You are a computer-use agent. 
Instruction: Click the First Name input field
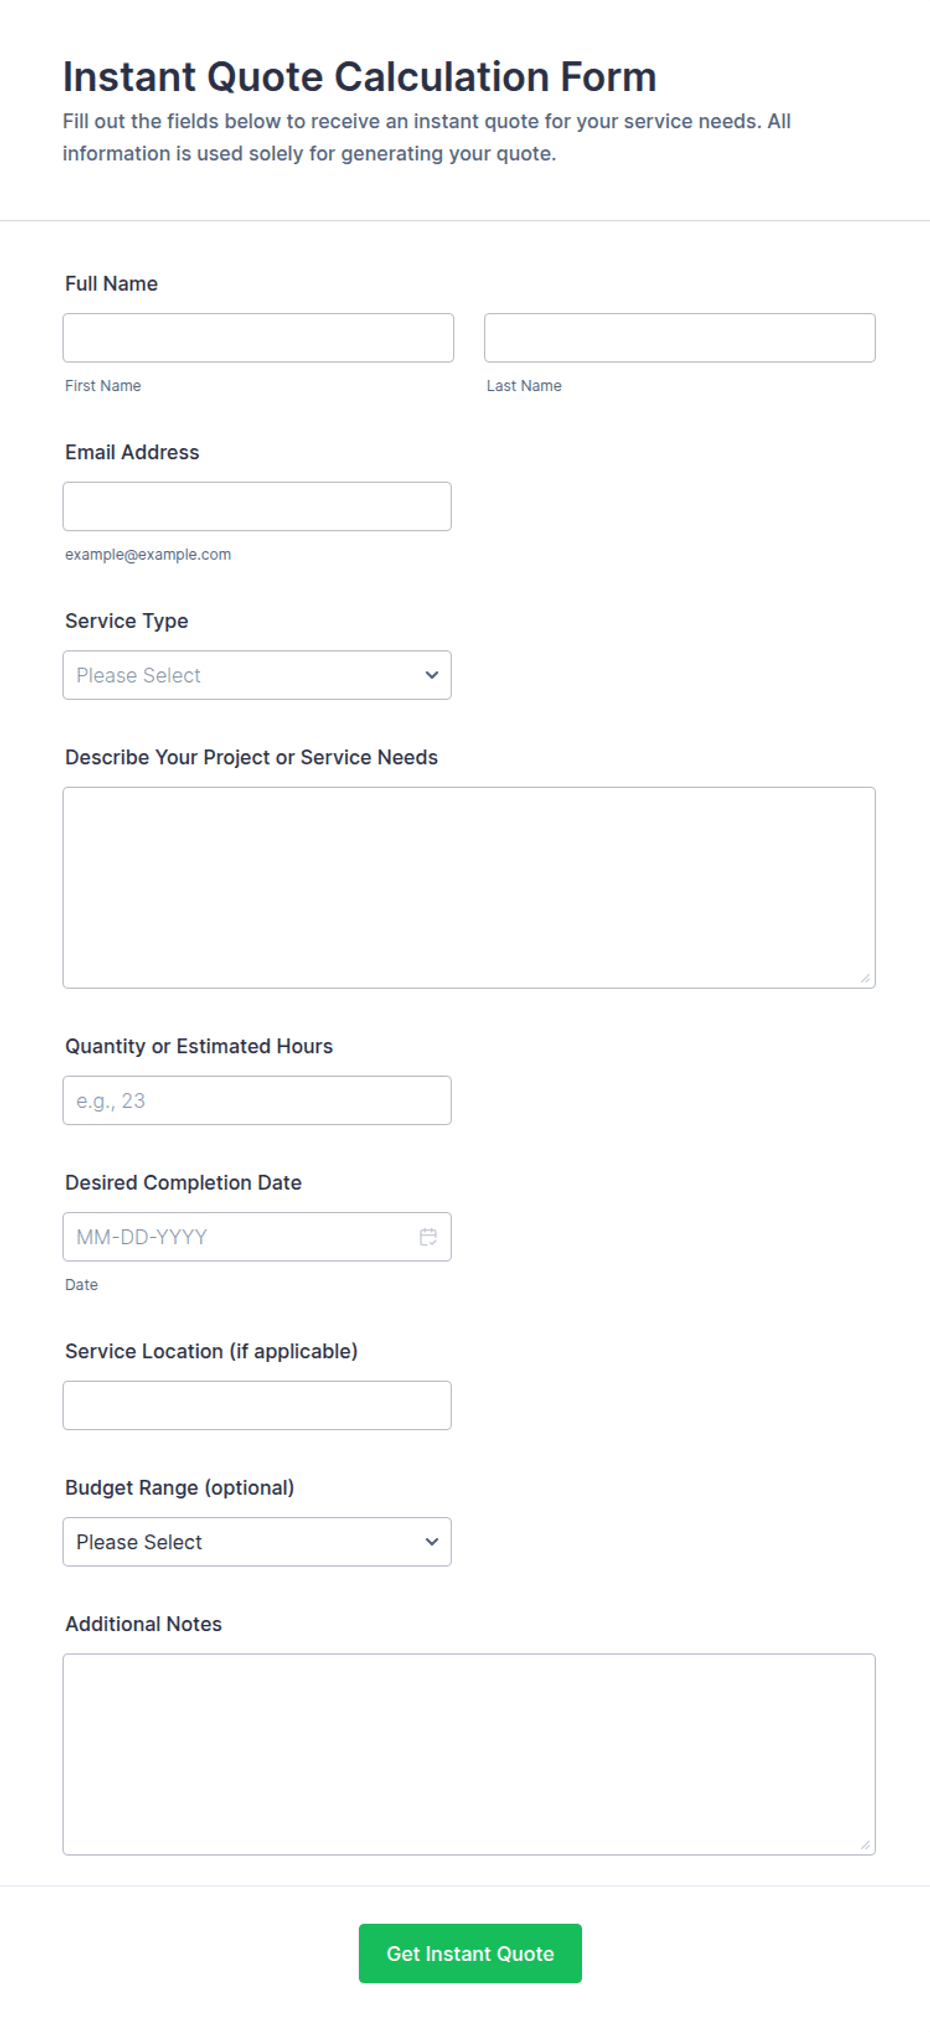pyautogui.click(x=258, y=338)
